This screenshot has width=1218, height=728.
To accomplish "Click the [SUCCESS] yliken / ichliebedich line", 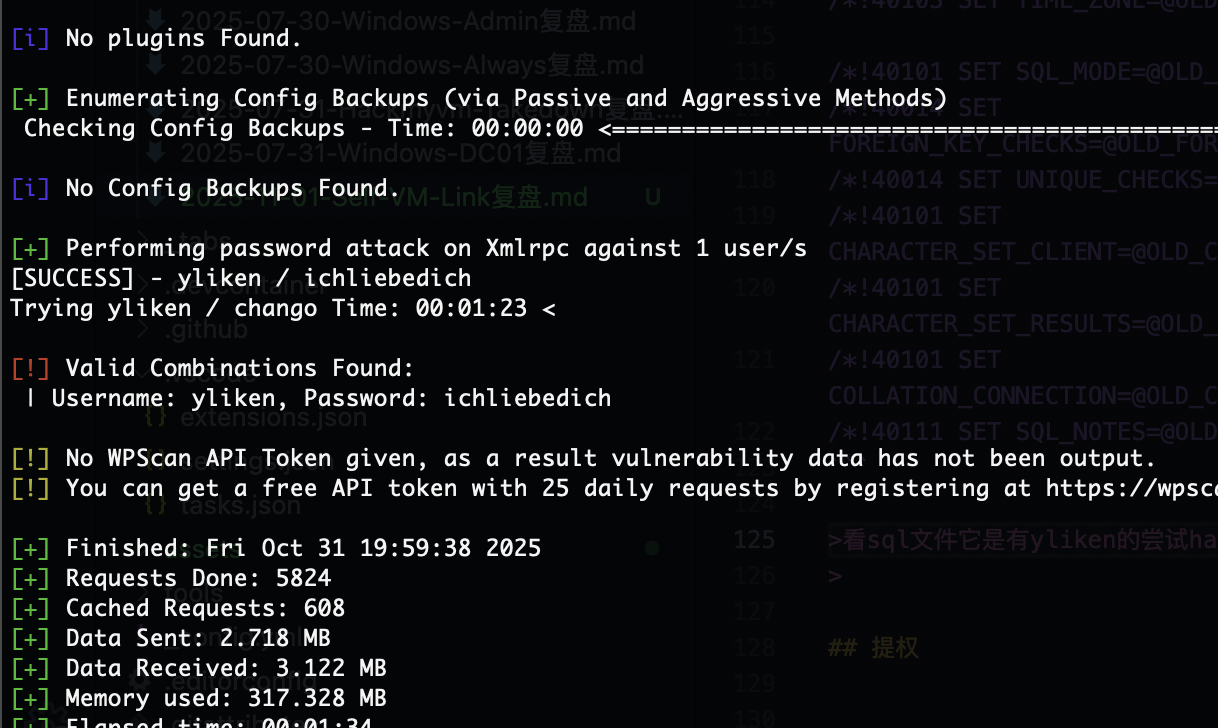I will [x=240, y=278].
